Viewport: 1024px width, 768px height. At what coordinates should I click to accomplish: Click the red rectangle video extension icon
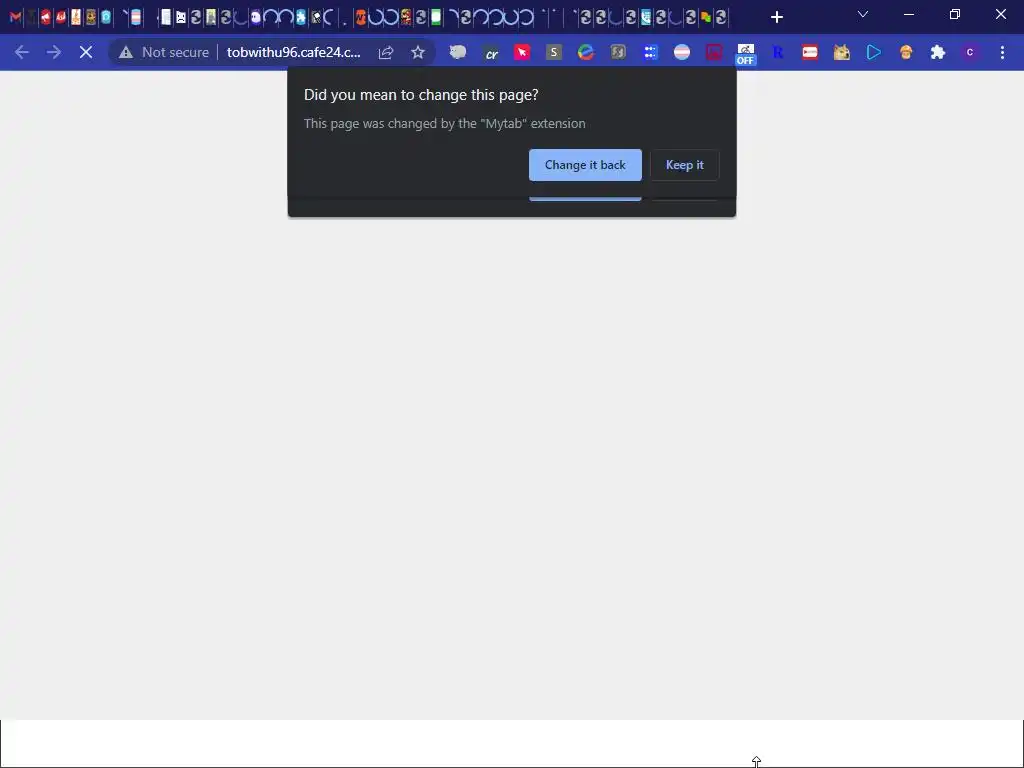810,52
